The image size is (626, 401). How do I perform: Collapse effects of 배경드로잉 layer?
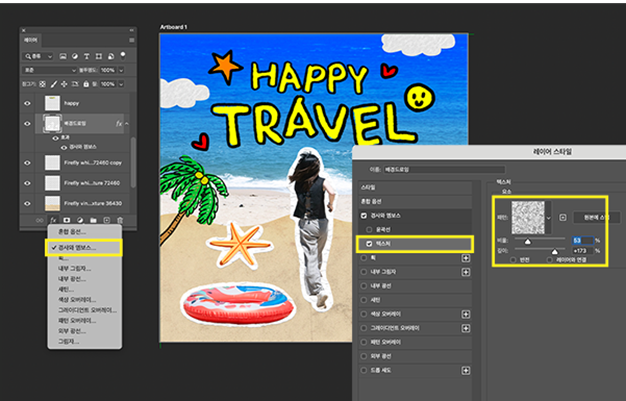[127, 124]
